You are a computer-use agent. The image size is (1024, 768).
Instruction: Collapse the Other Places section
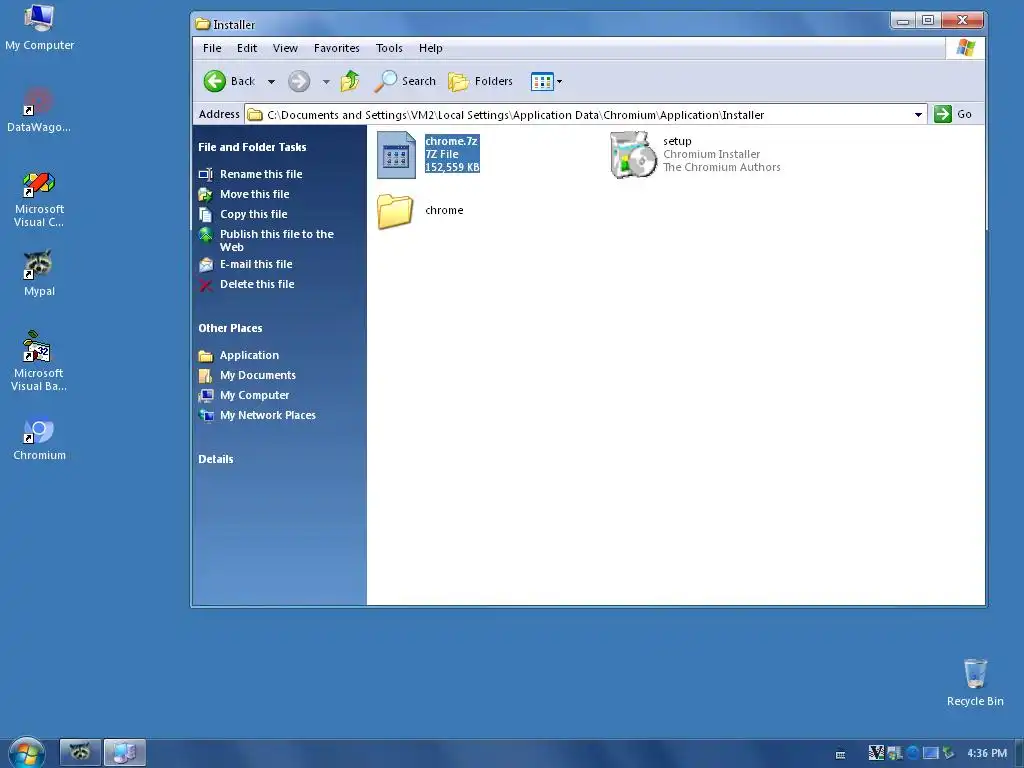coord(230,328)
